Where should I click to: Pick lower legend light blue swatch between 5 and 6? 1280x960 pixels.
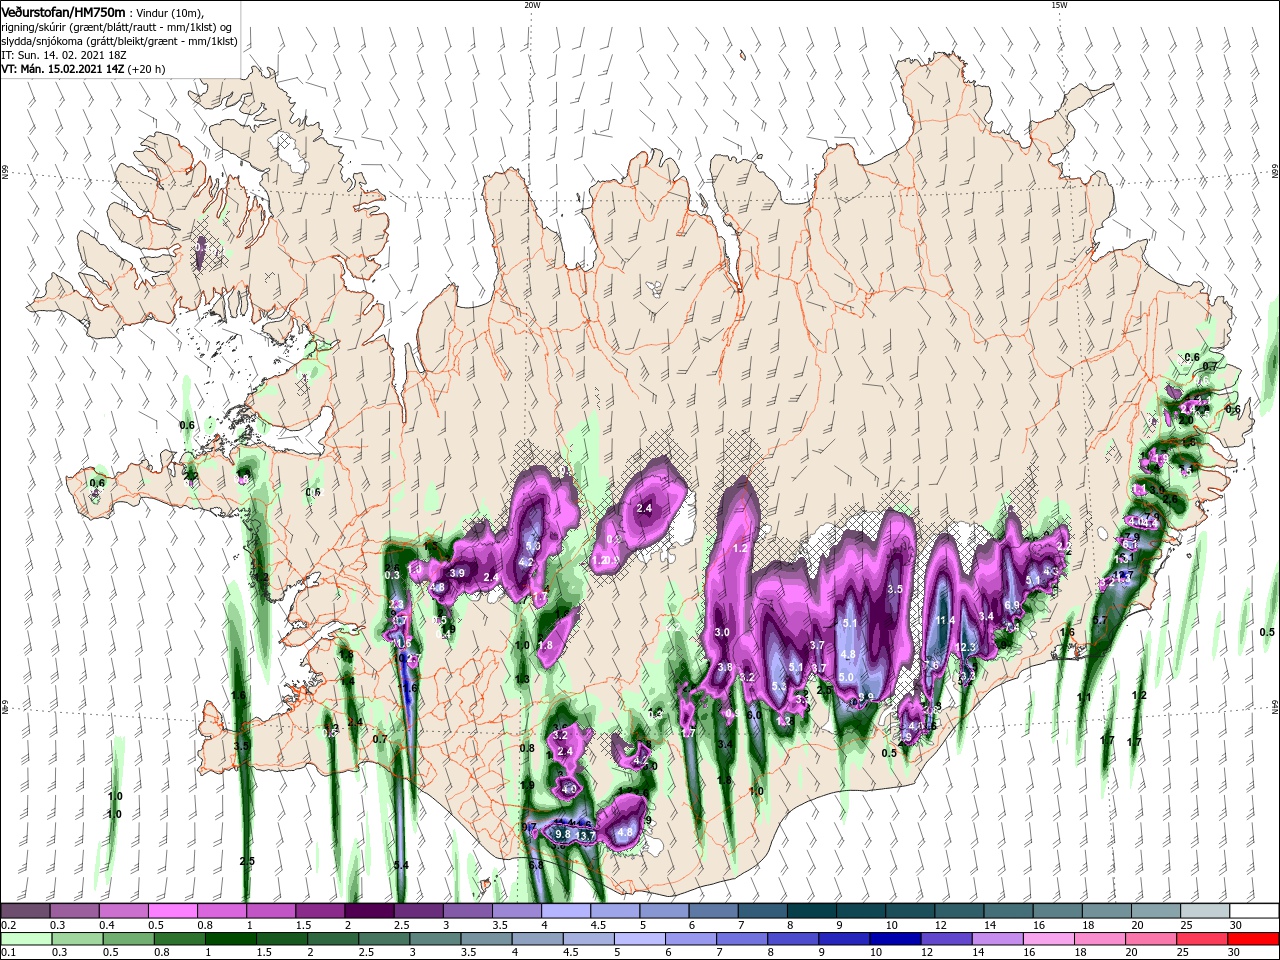(640, 939)
